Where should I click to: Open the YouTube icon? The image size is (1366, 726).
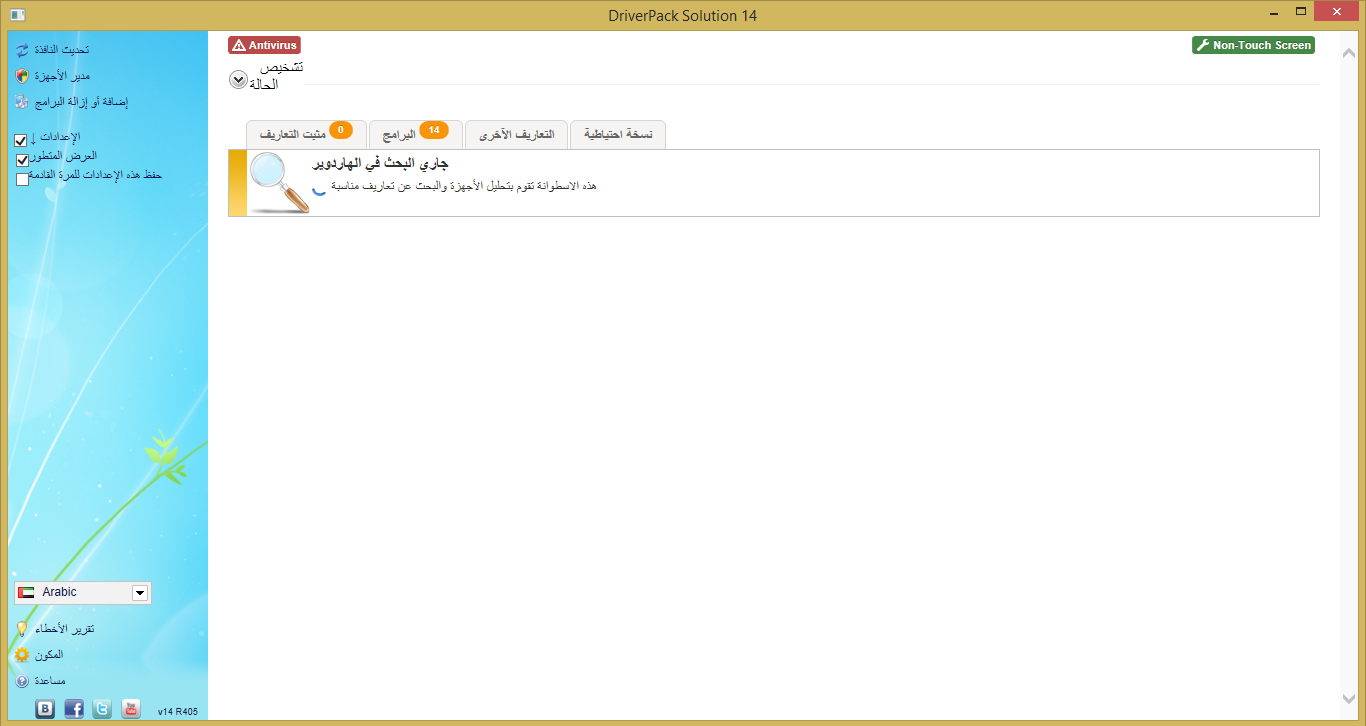131,709
